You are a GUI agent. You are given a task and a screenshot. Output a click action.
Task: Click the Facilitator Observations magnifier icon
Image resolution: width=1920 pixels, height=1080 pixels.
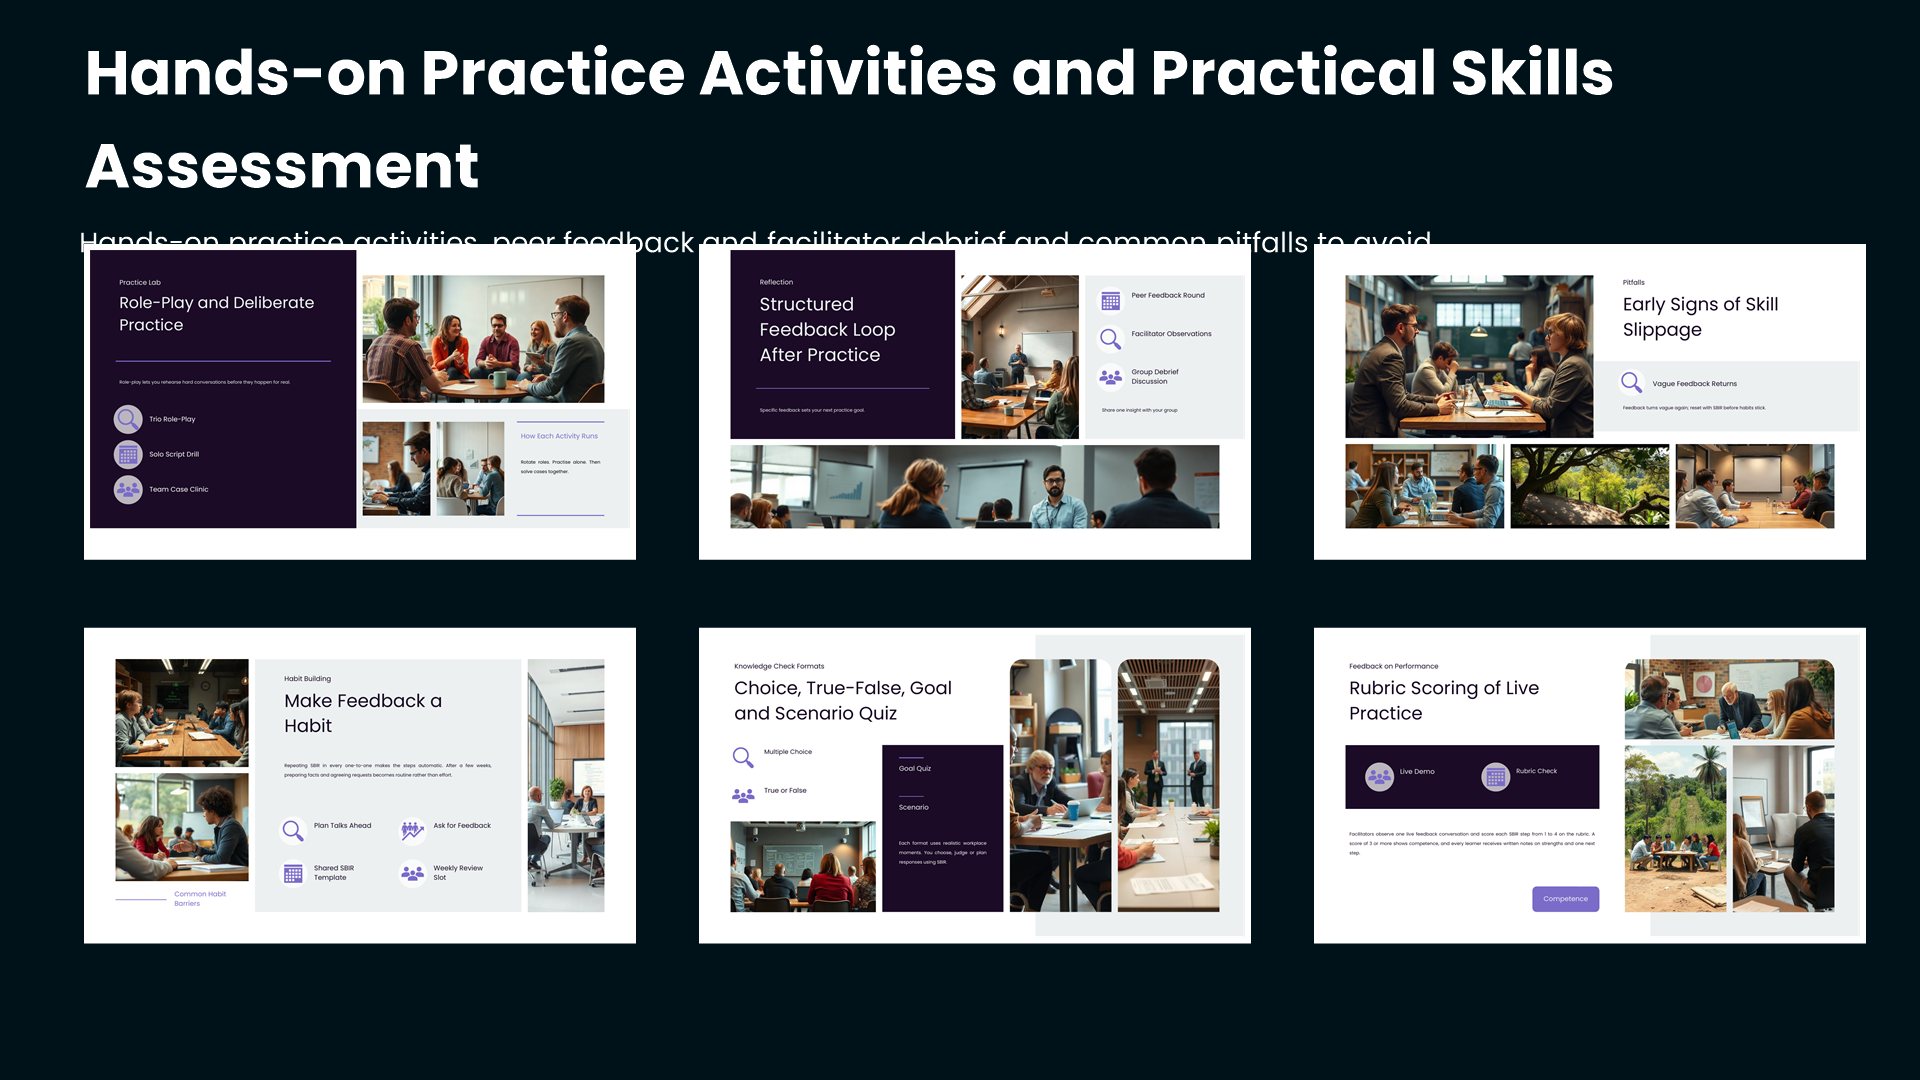[1110, 338]
